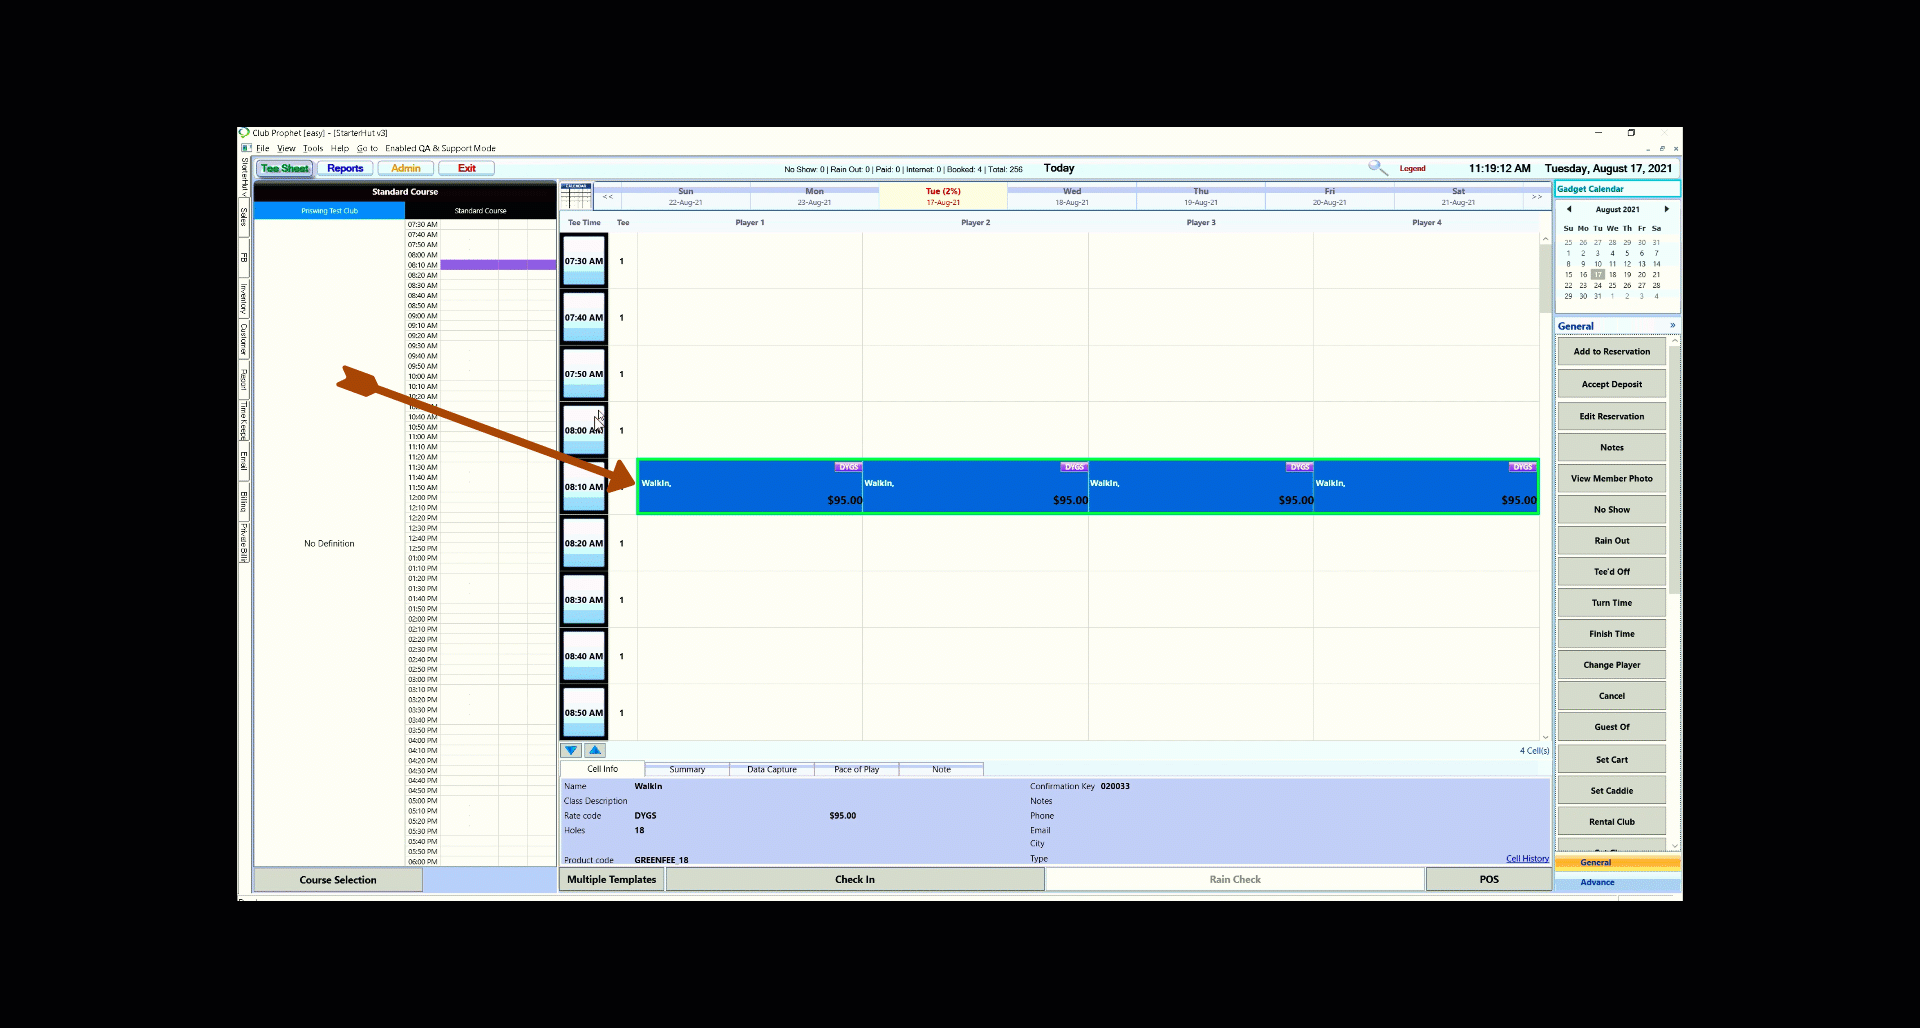Click the 07:30 AM tee time tile
The image size is (1920, 1028).
[x=584, y=261]
